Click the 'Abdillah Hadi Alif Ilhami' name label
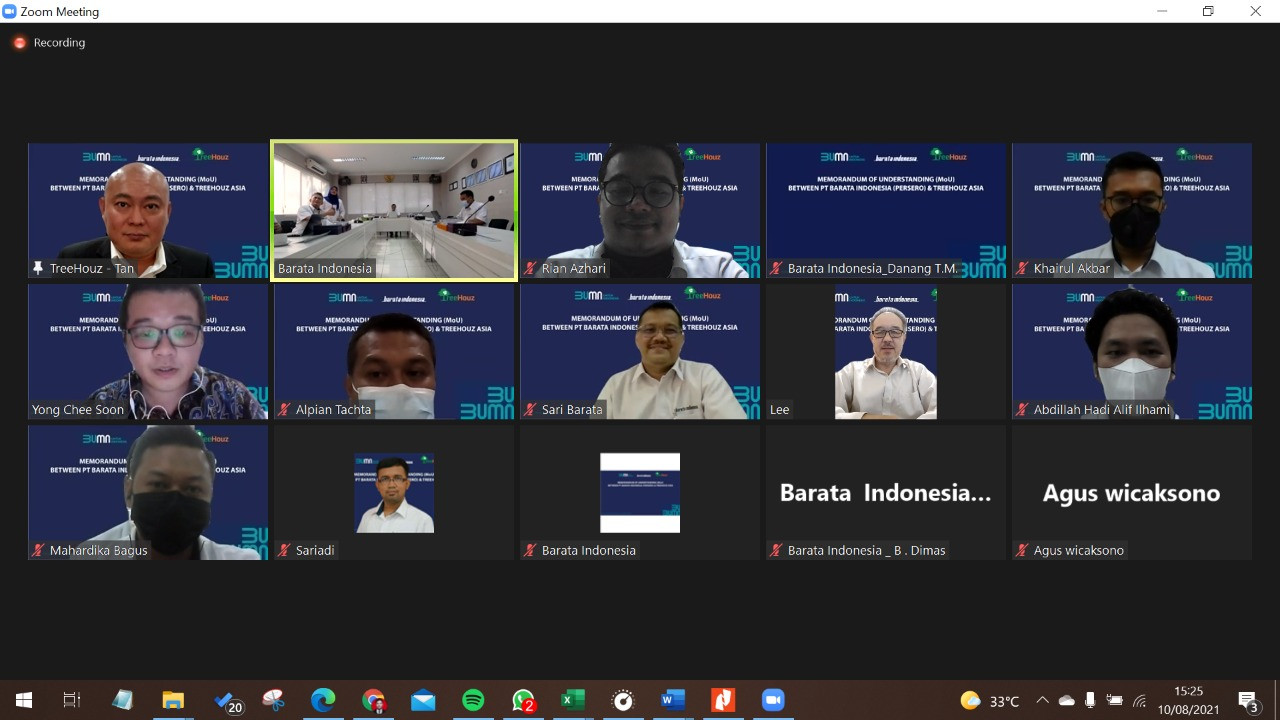Image resolution: width=1280 pixels, height=720 pixels. (1102, 409)
